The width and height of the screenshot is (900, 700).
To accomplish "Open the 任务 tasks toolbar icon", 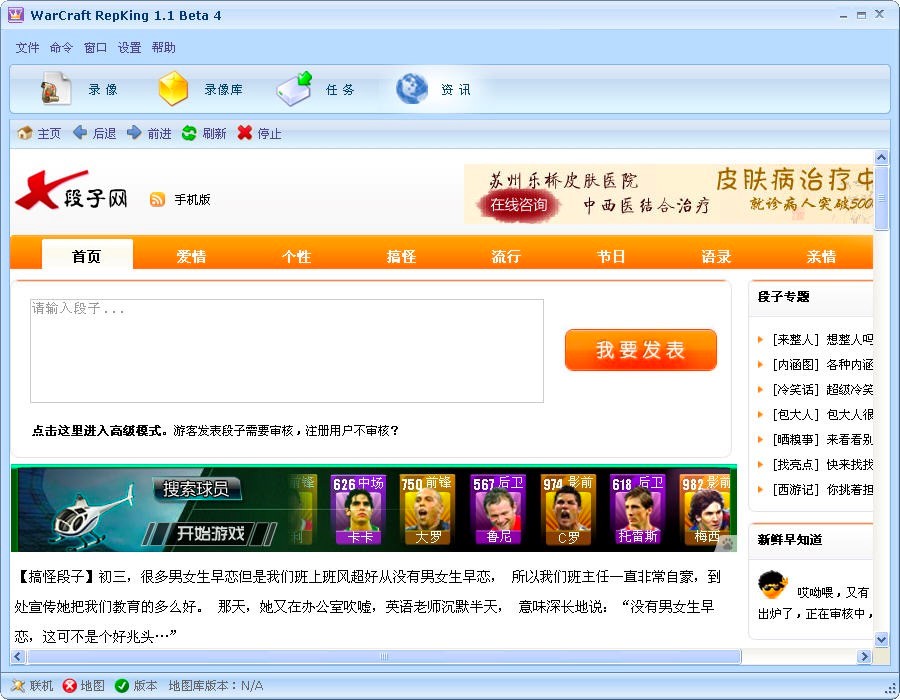I will coord(295,88).
